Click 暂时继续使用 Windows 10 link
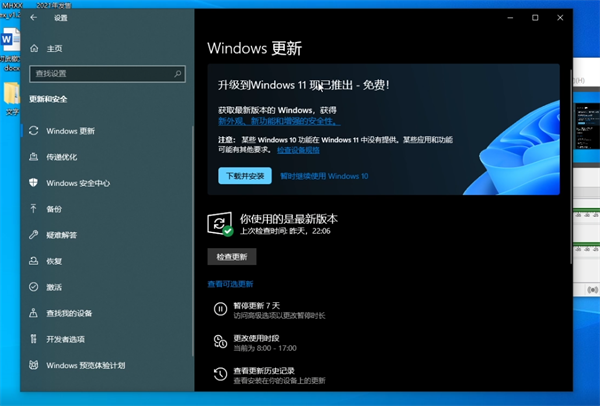The height and width of the screenshot is (406, 600). point(324,176)
